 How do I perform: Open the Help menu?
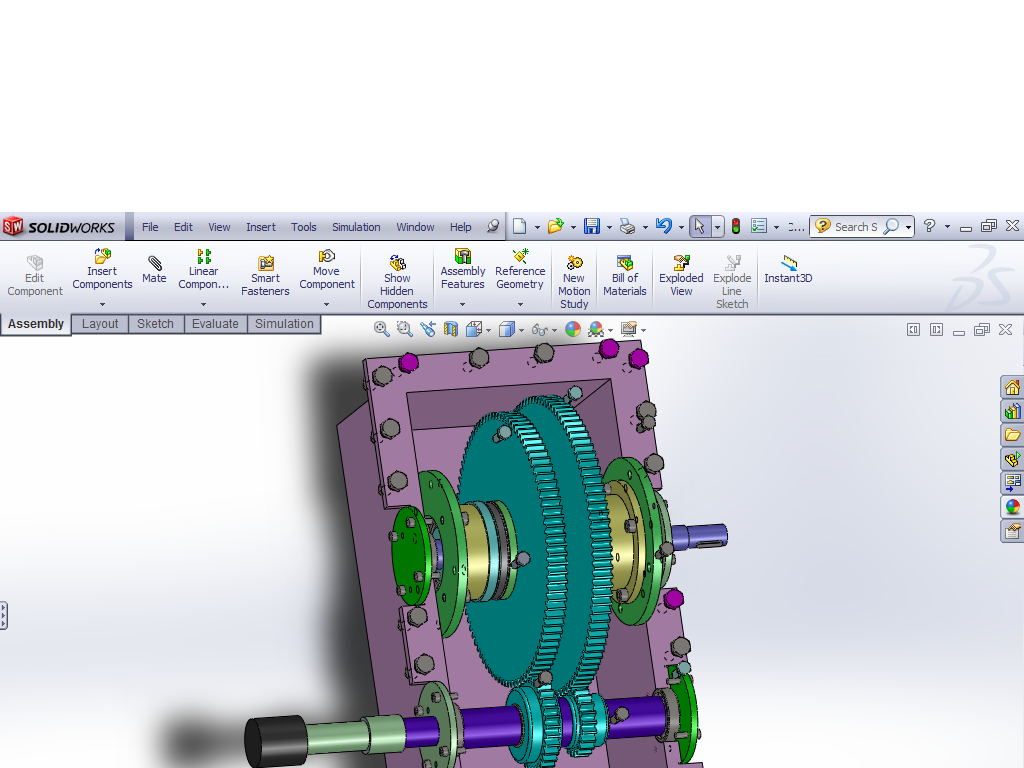coord(460,227)
